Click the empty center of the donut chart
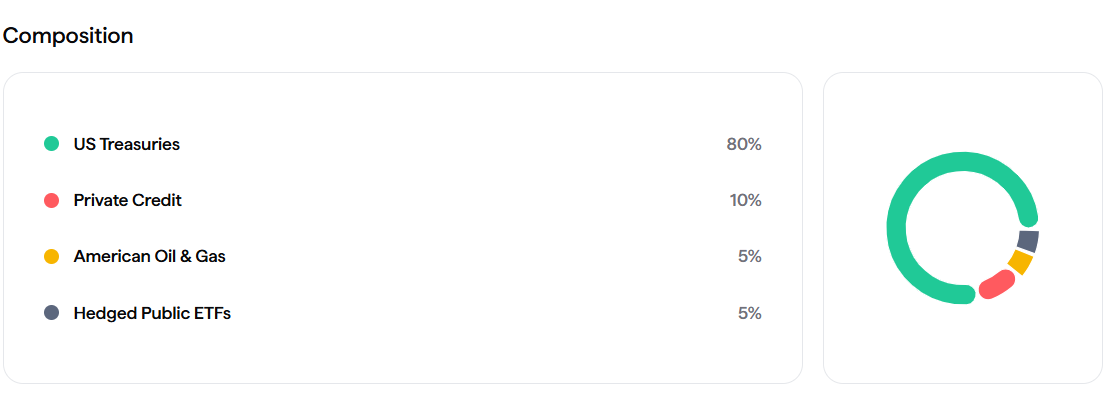This screenshot has height=404, width=1119. pos(962,228)
